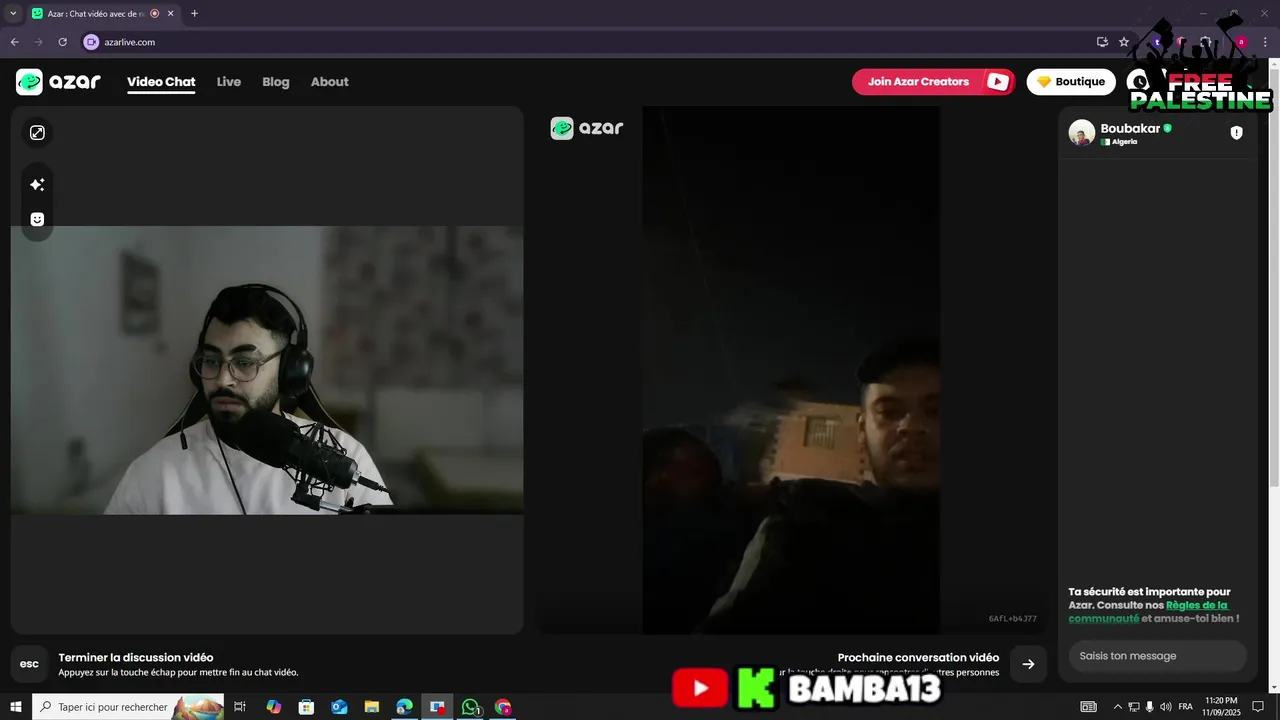Click the install app icon in address bar

(1102, 42)
